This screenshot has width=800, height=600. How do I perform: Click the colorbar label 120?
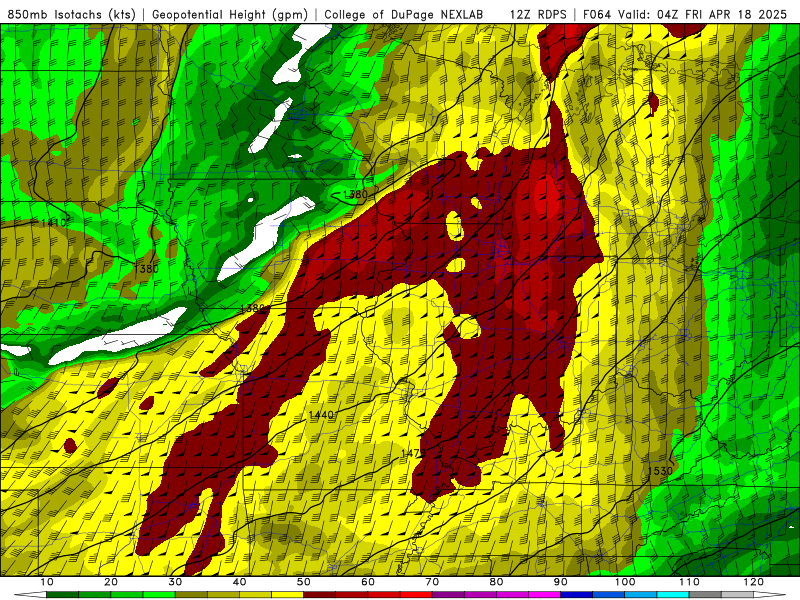pos(754,582)
